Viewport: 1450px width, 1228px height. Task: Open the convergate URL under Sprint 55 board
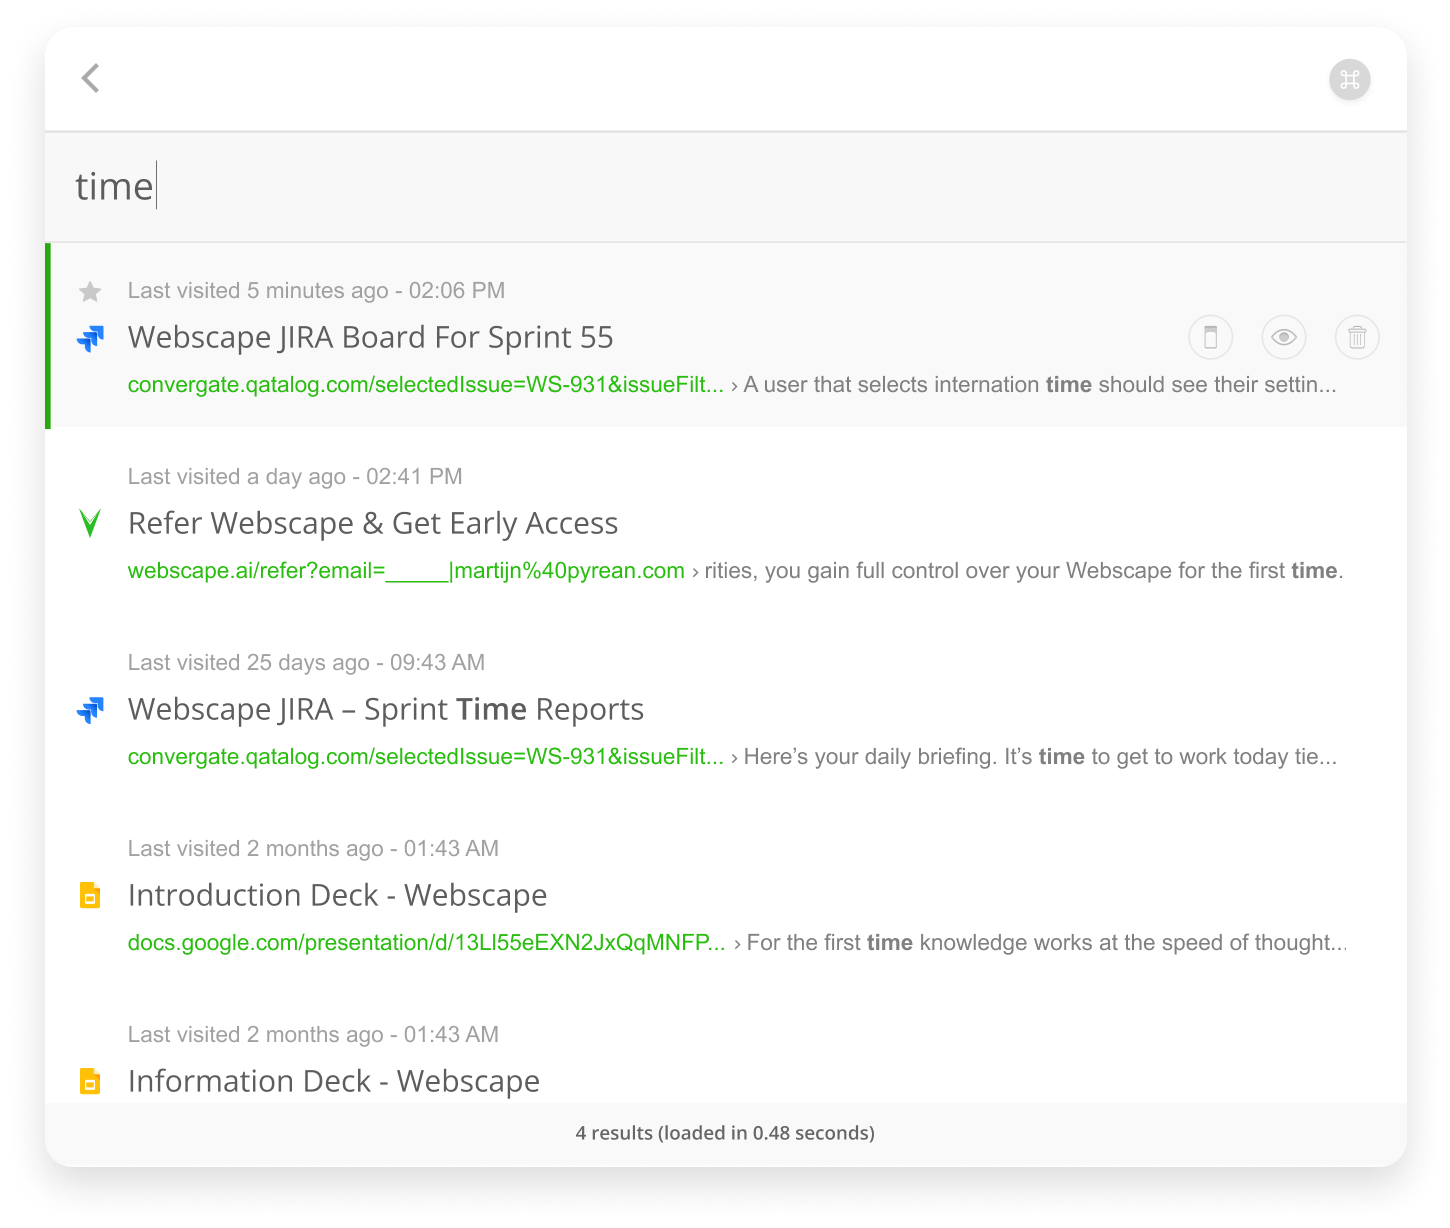coord(426,385)
